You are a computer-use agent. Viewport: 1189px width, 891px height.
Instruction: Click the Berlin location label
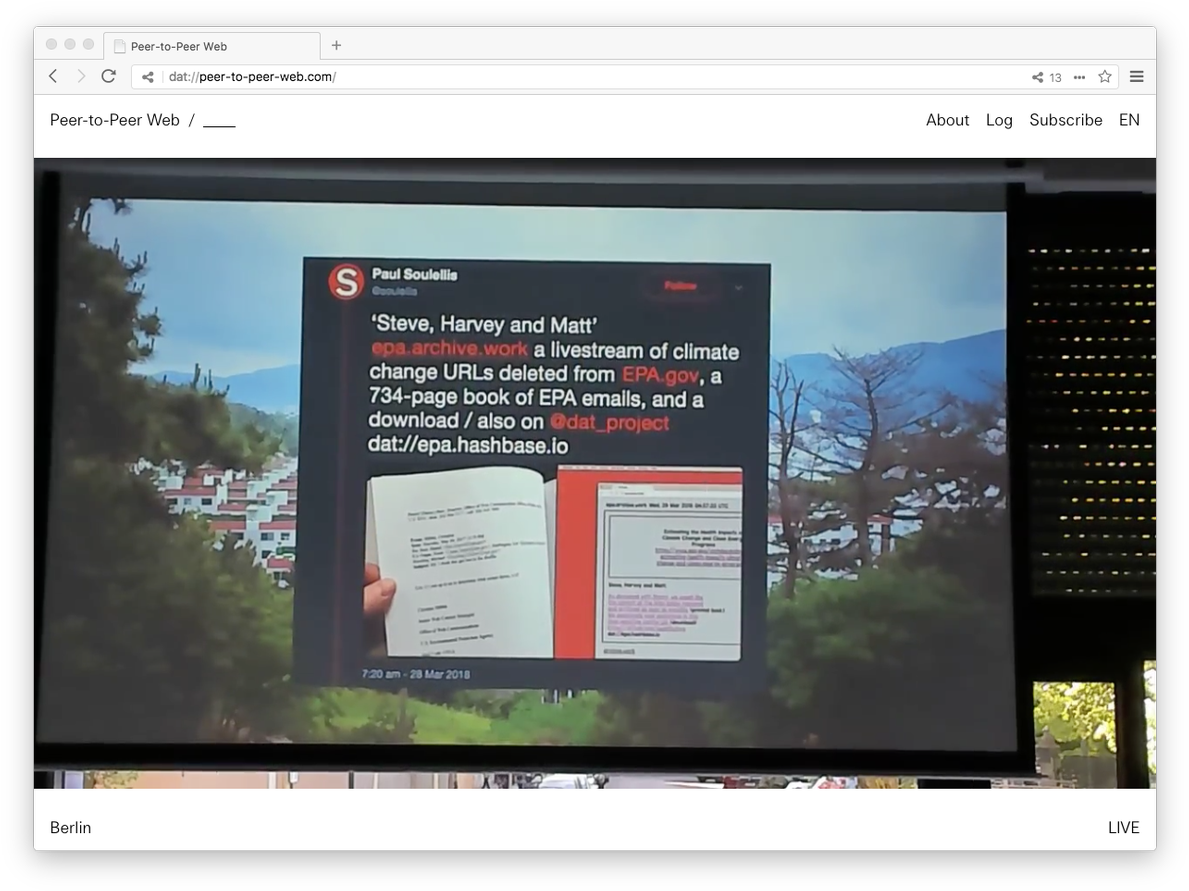click(x=71, y=827)
